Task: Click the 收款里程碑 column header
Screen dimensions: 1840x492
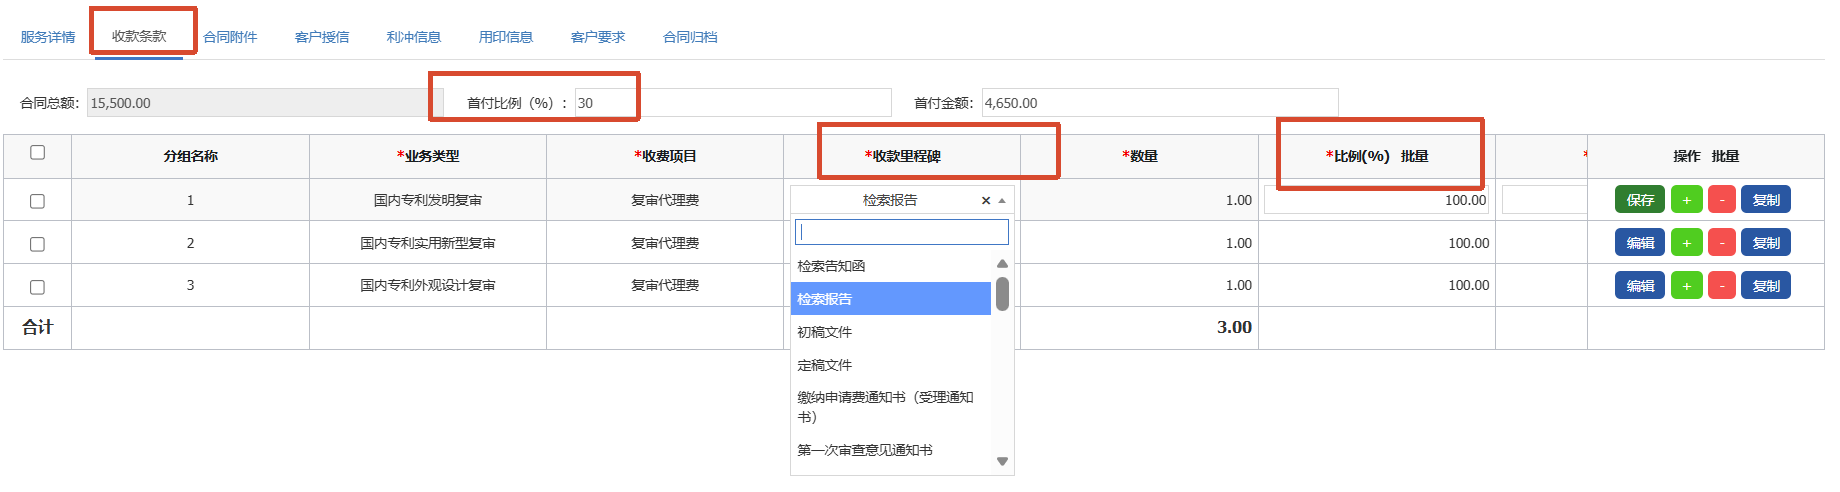Action: [x=902, y=156]
